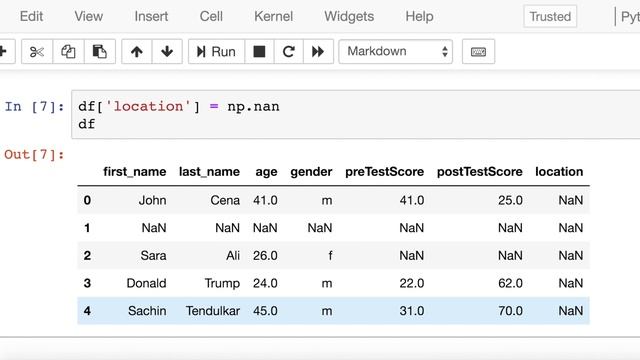640x360 pixels.
Task: Click the Cena last name cell
Action: 225,200
